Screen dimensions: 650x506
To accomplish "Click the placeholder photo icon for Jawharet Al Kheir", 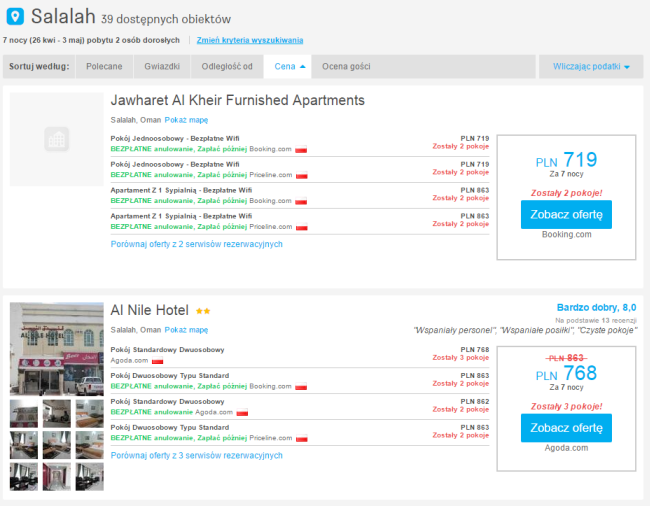I will (57, 139).
